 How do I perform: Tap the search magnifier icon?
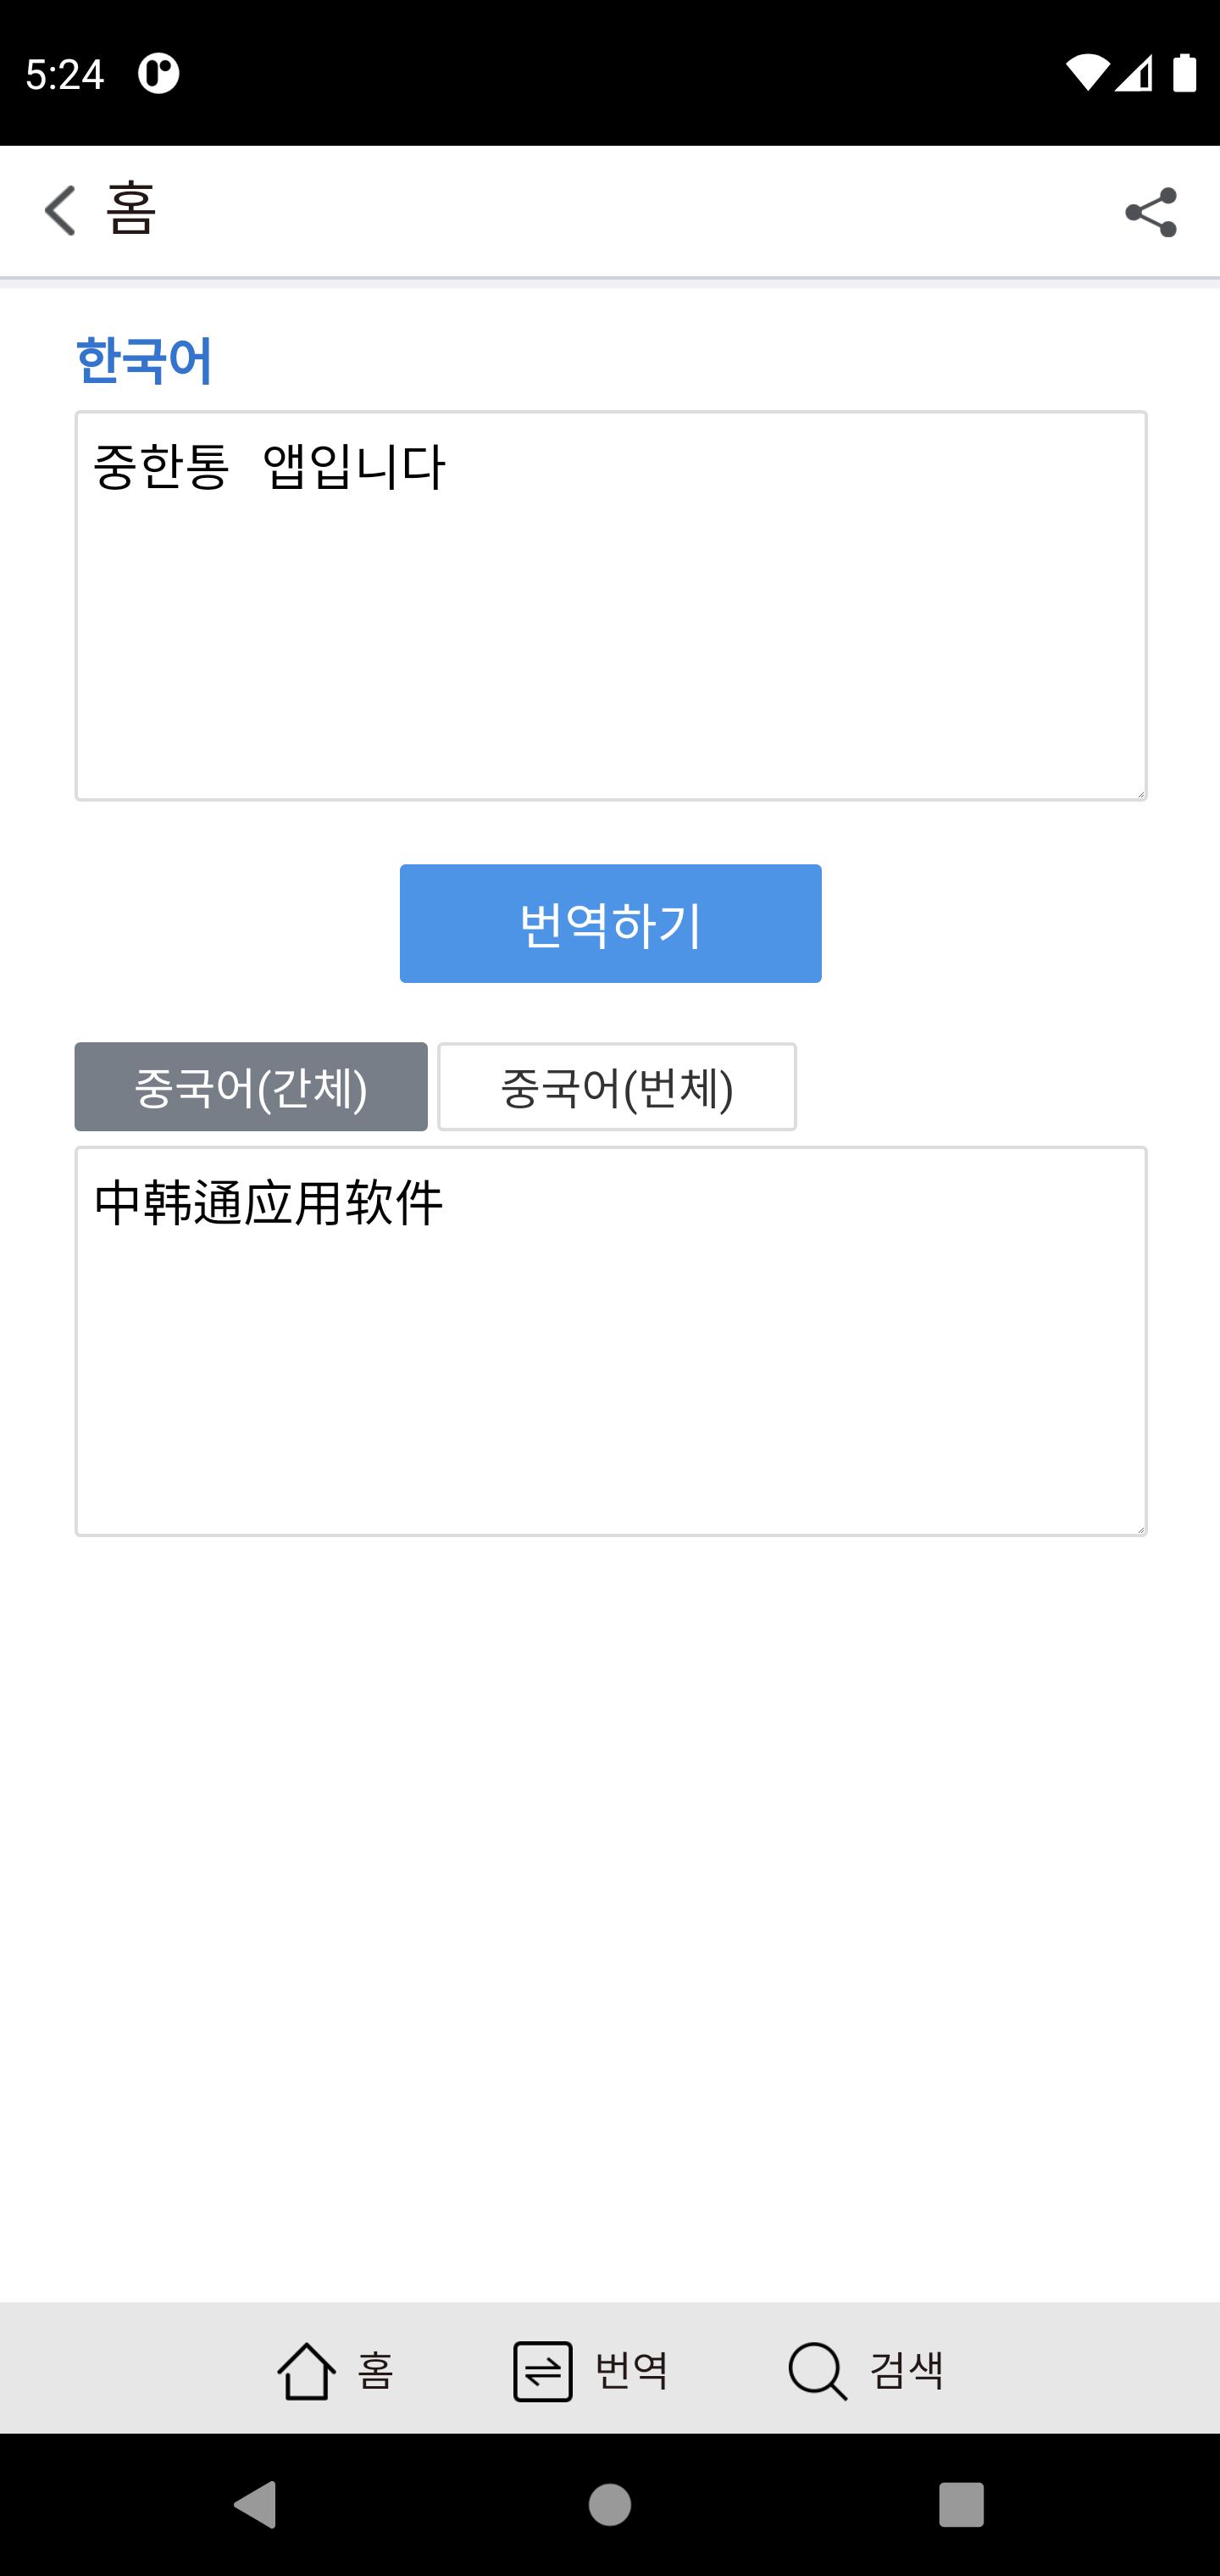click(817, 2370)
